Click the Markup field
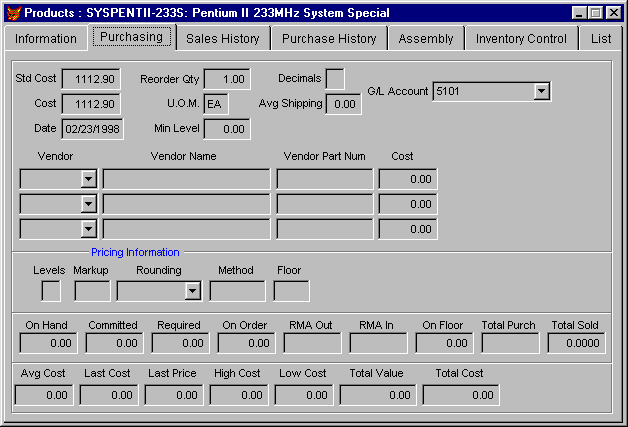This screenshot has height=427, width=628. click(92, 291)
